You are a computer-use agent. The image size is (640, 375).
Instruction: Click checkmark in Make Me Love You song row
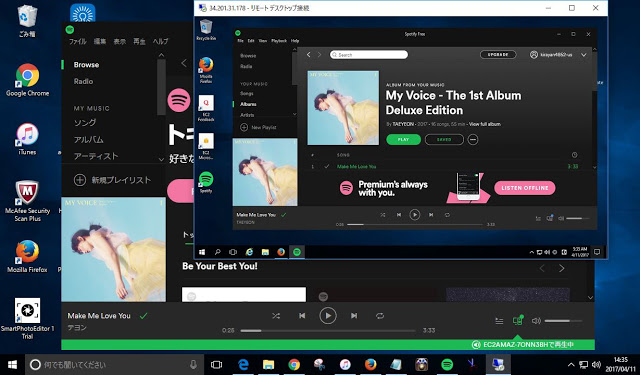coord(327,166)
